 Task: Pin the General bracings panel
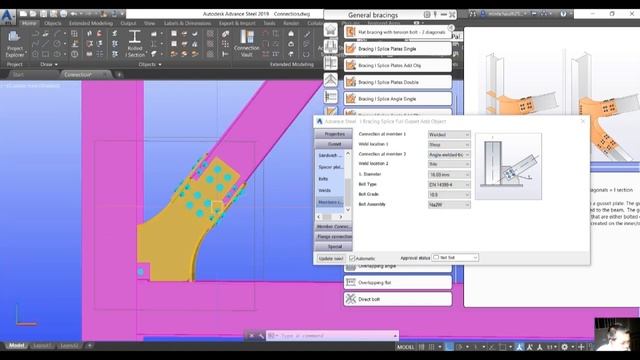click(x=436, y=15)
